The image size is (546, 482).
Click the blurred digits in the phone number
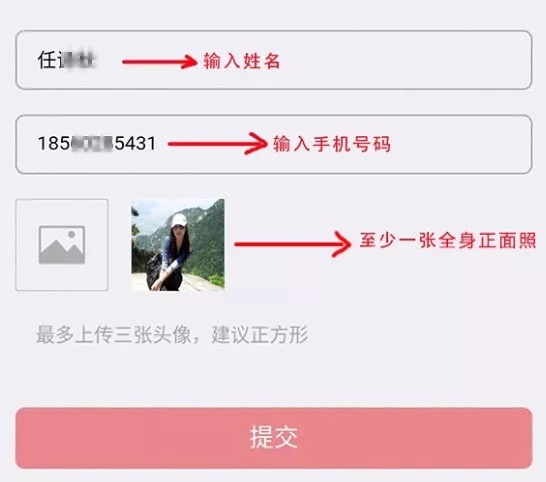[x=92, y=143]
